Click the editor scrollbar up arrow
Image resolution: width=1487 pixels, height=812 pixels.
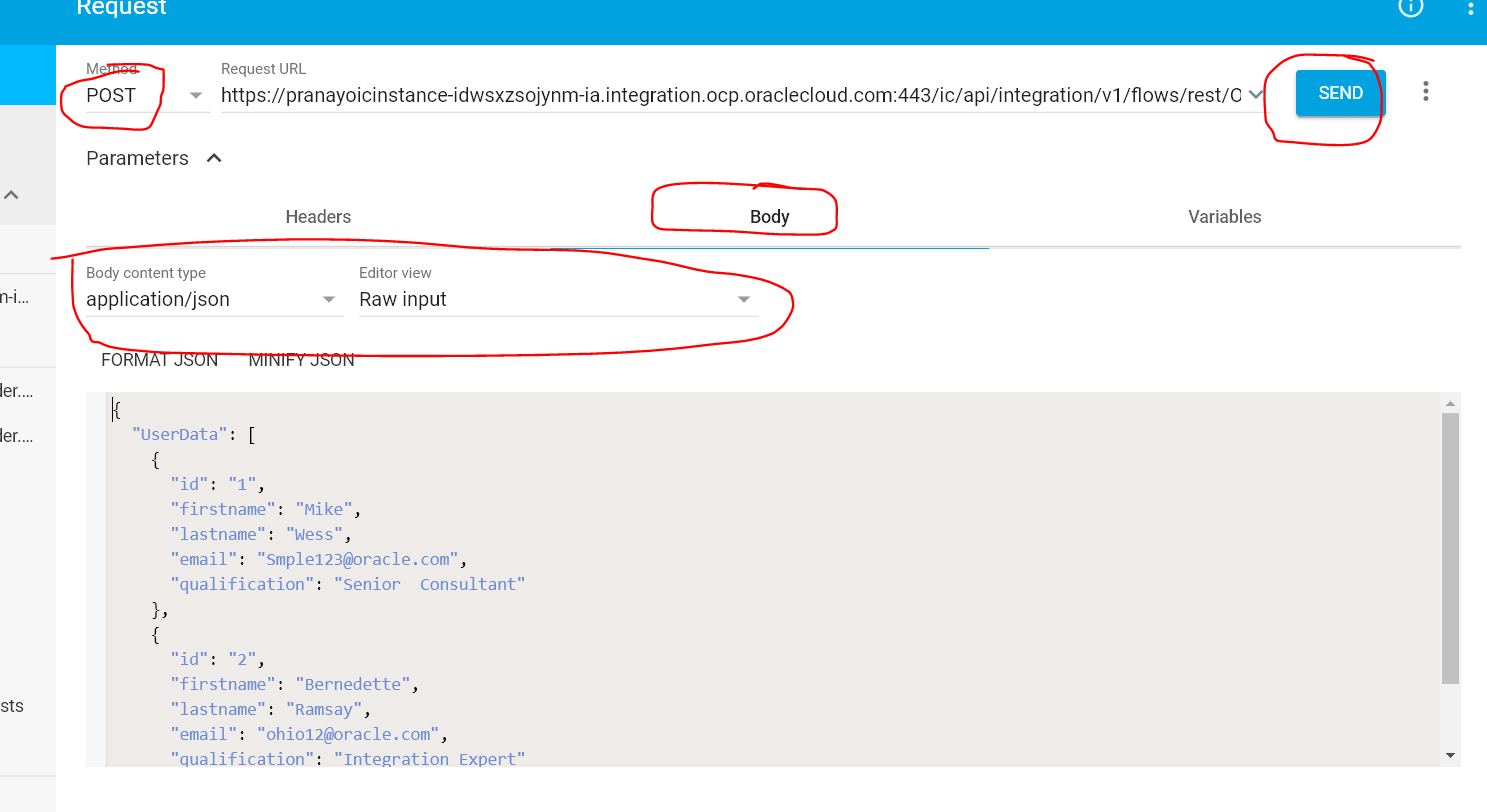(1451, 403)
